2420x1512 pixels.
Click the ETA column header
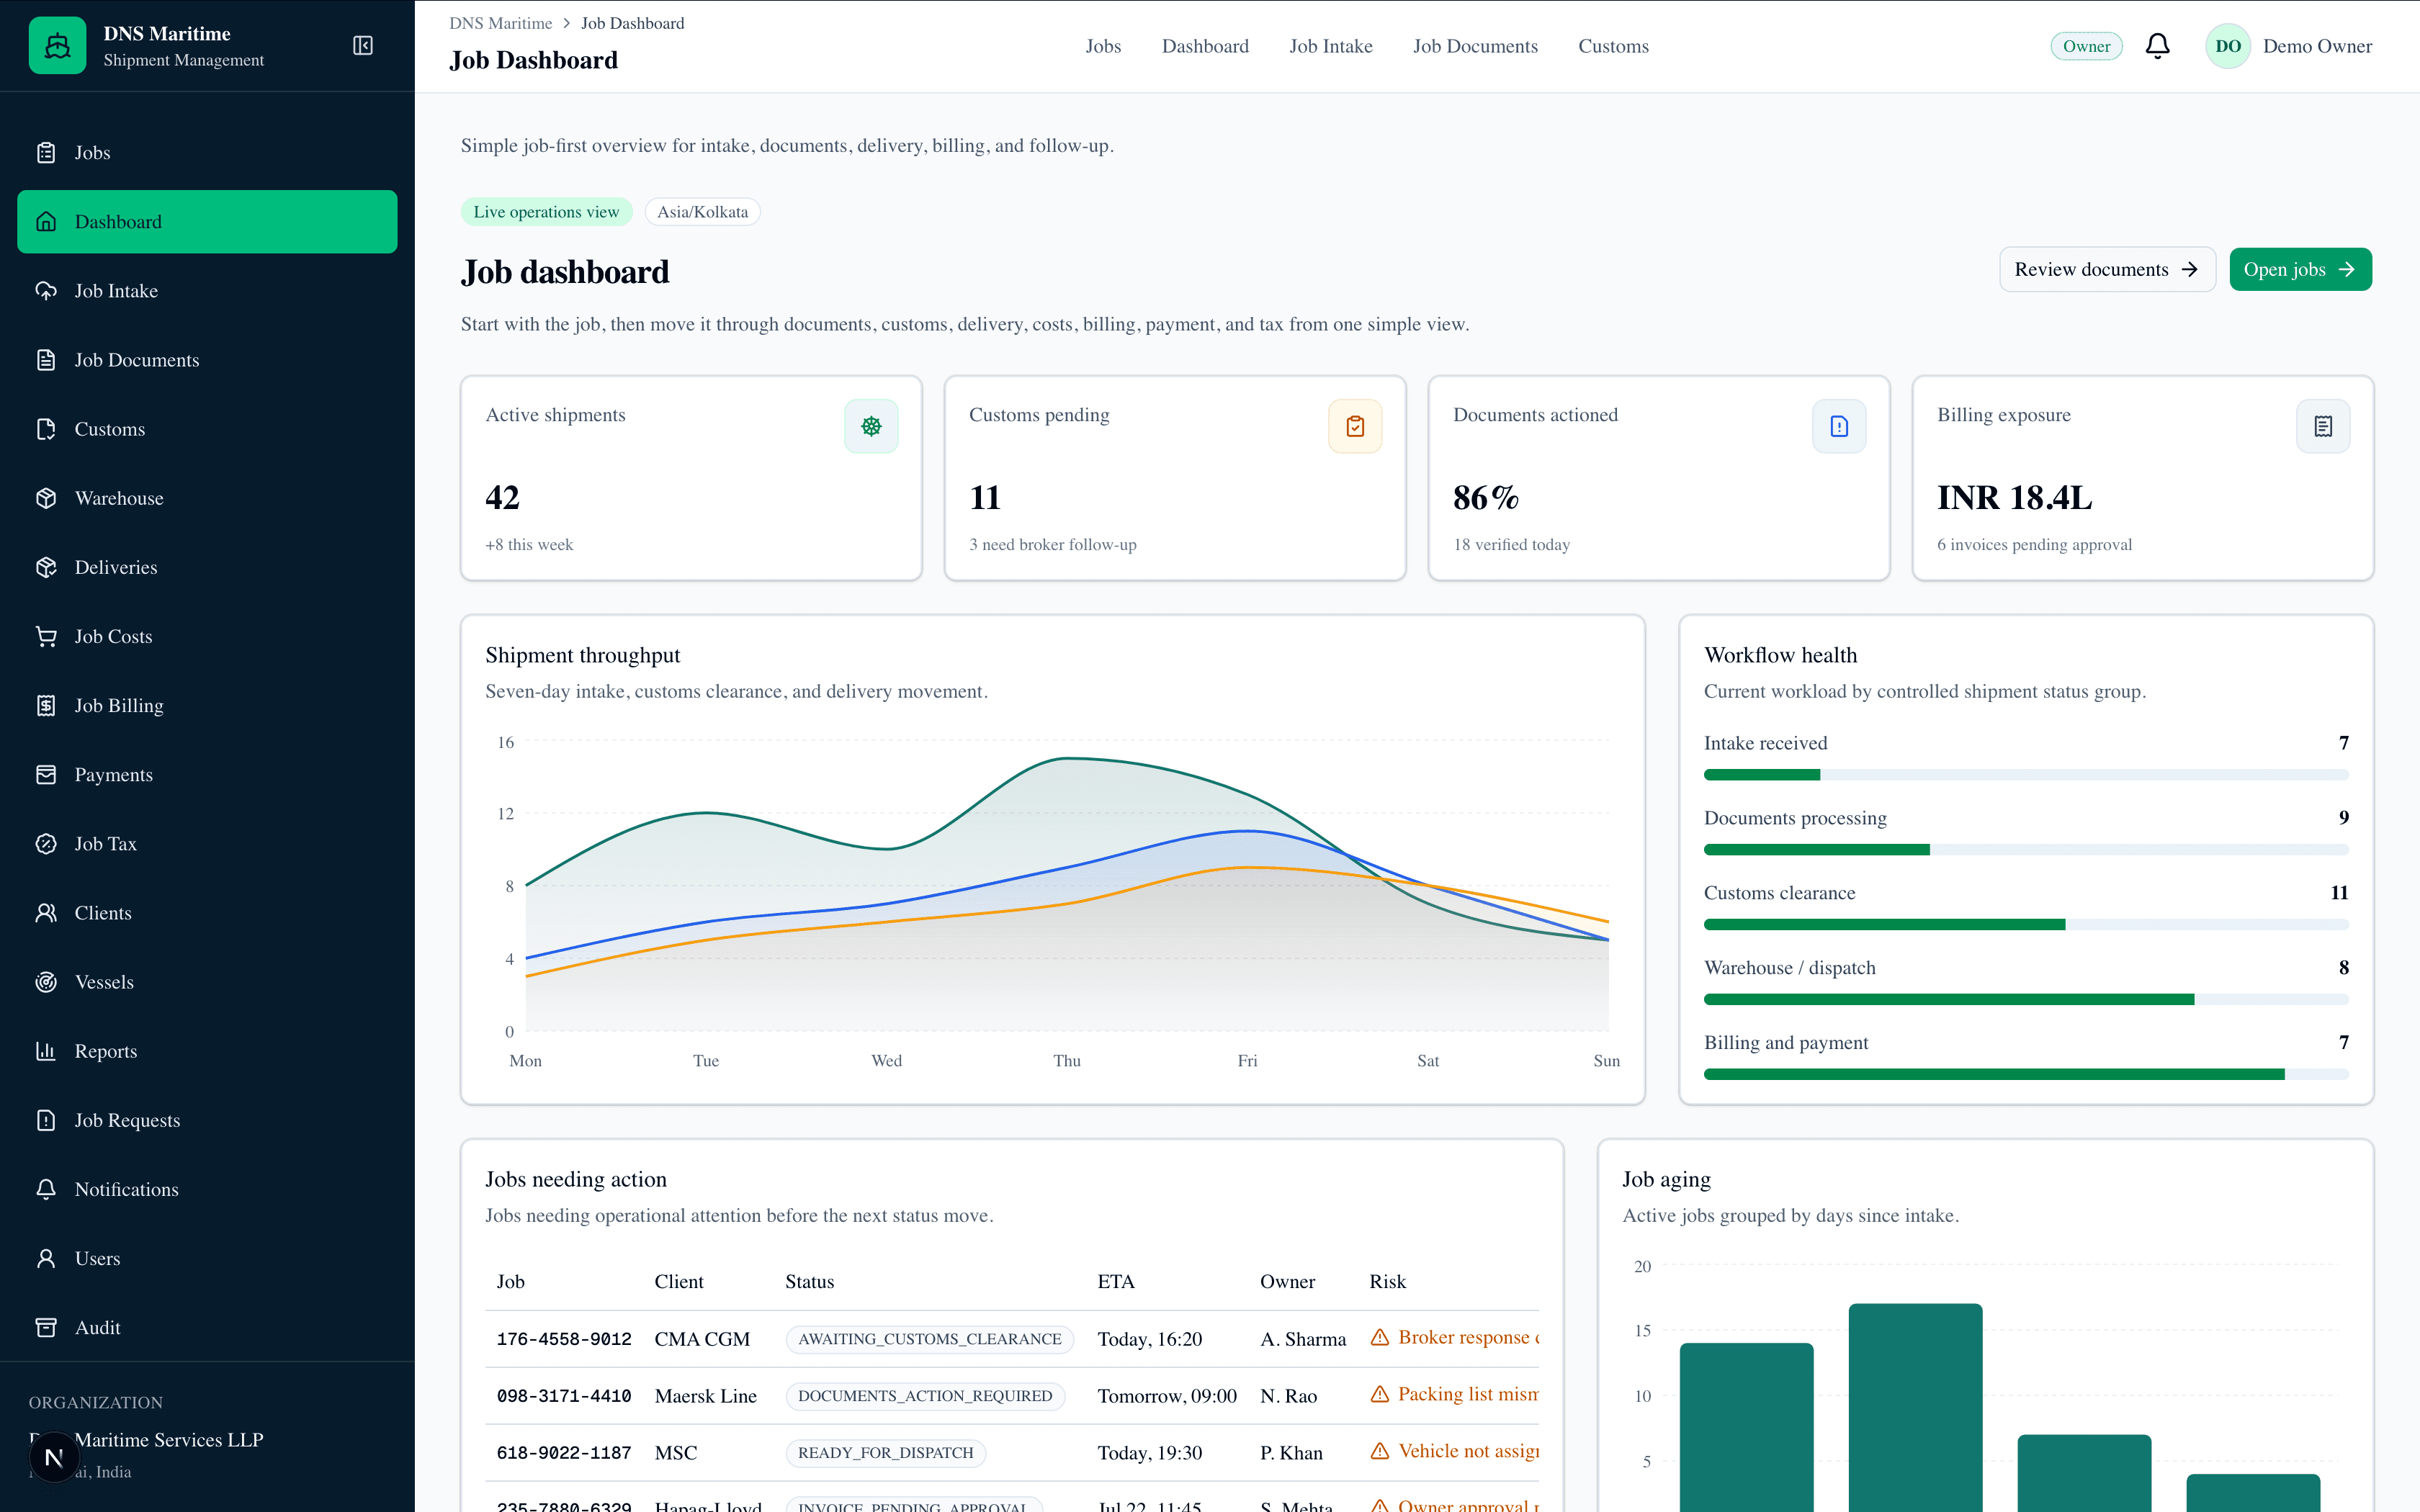[1116, 1282]
